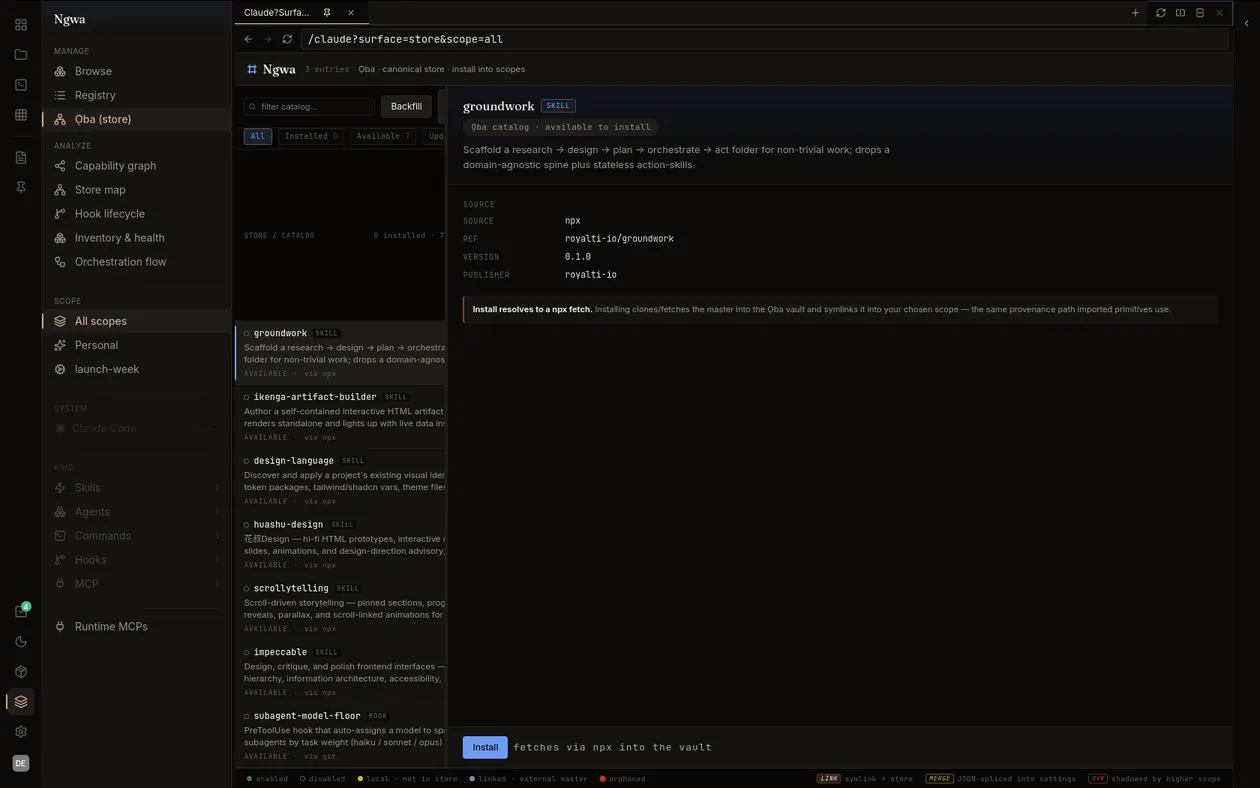Filter by Hooks kind
This screenshot has height=788, width=1260.
click(136, 560)
